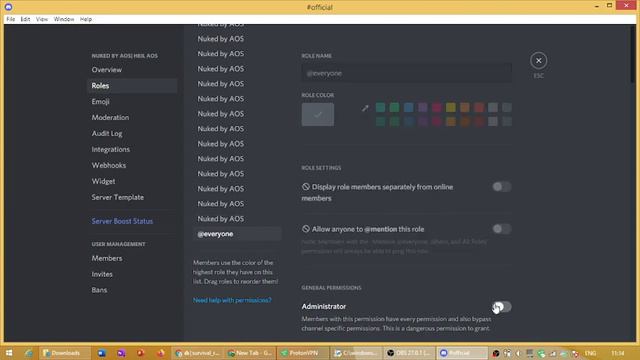Open the Members management page

[x=133, y=258]
